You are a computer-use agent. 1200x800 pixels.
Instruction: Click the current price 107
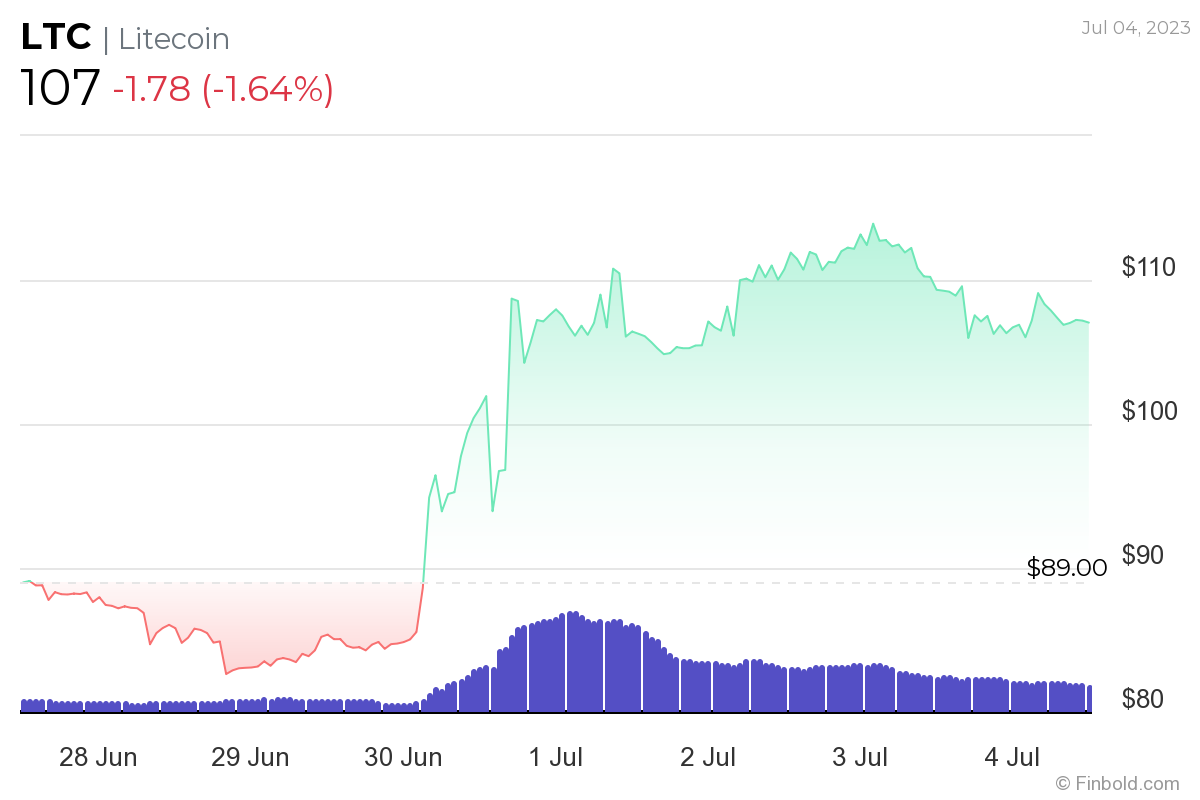61,89
